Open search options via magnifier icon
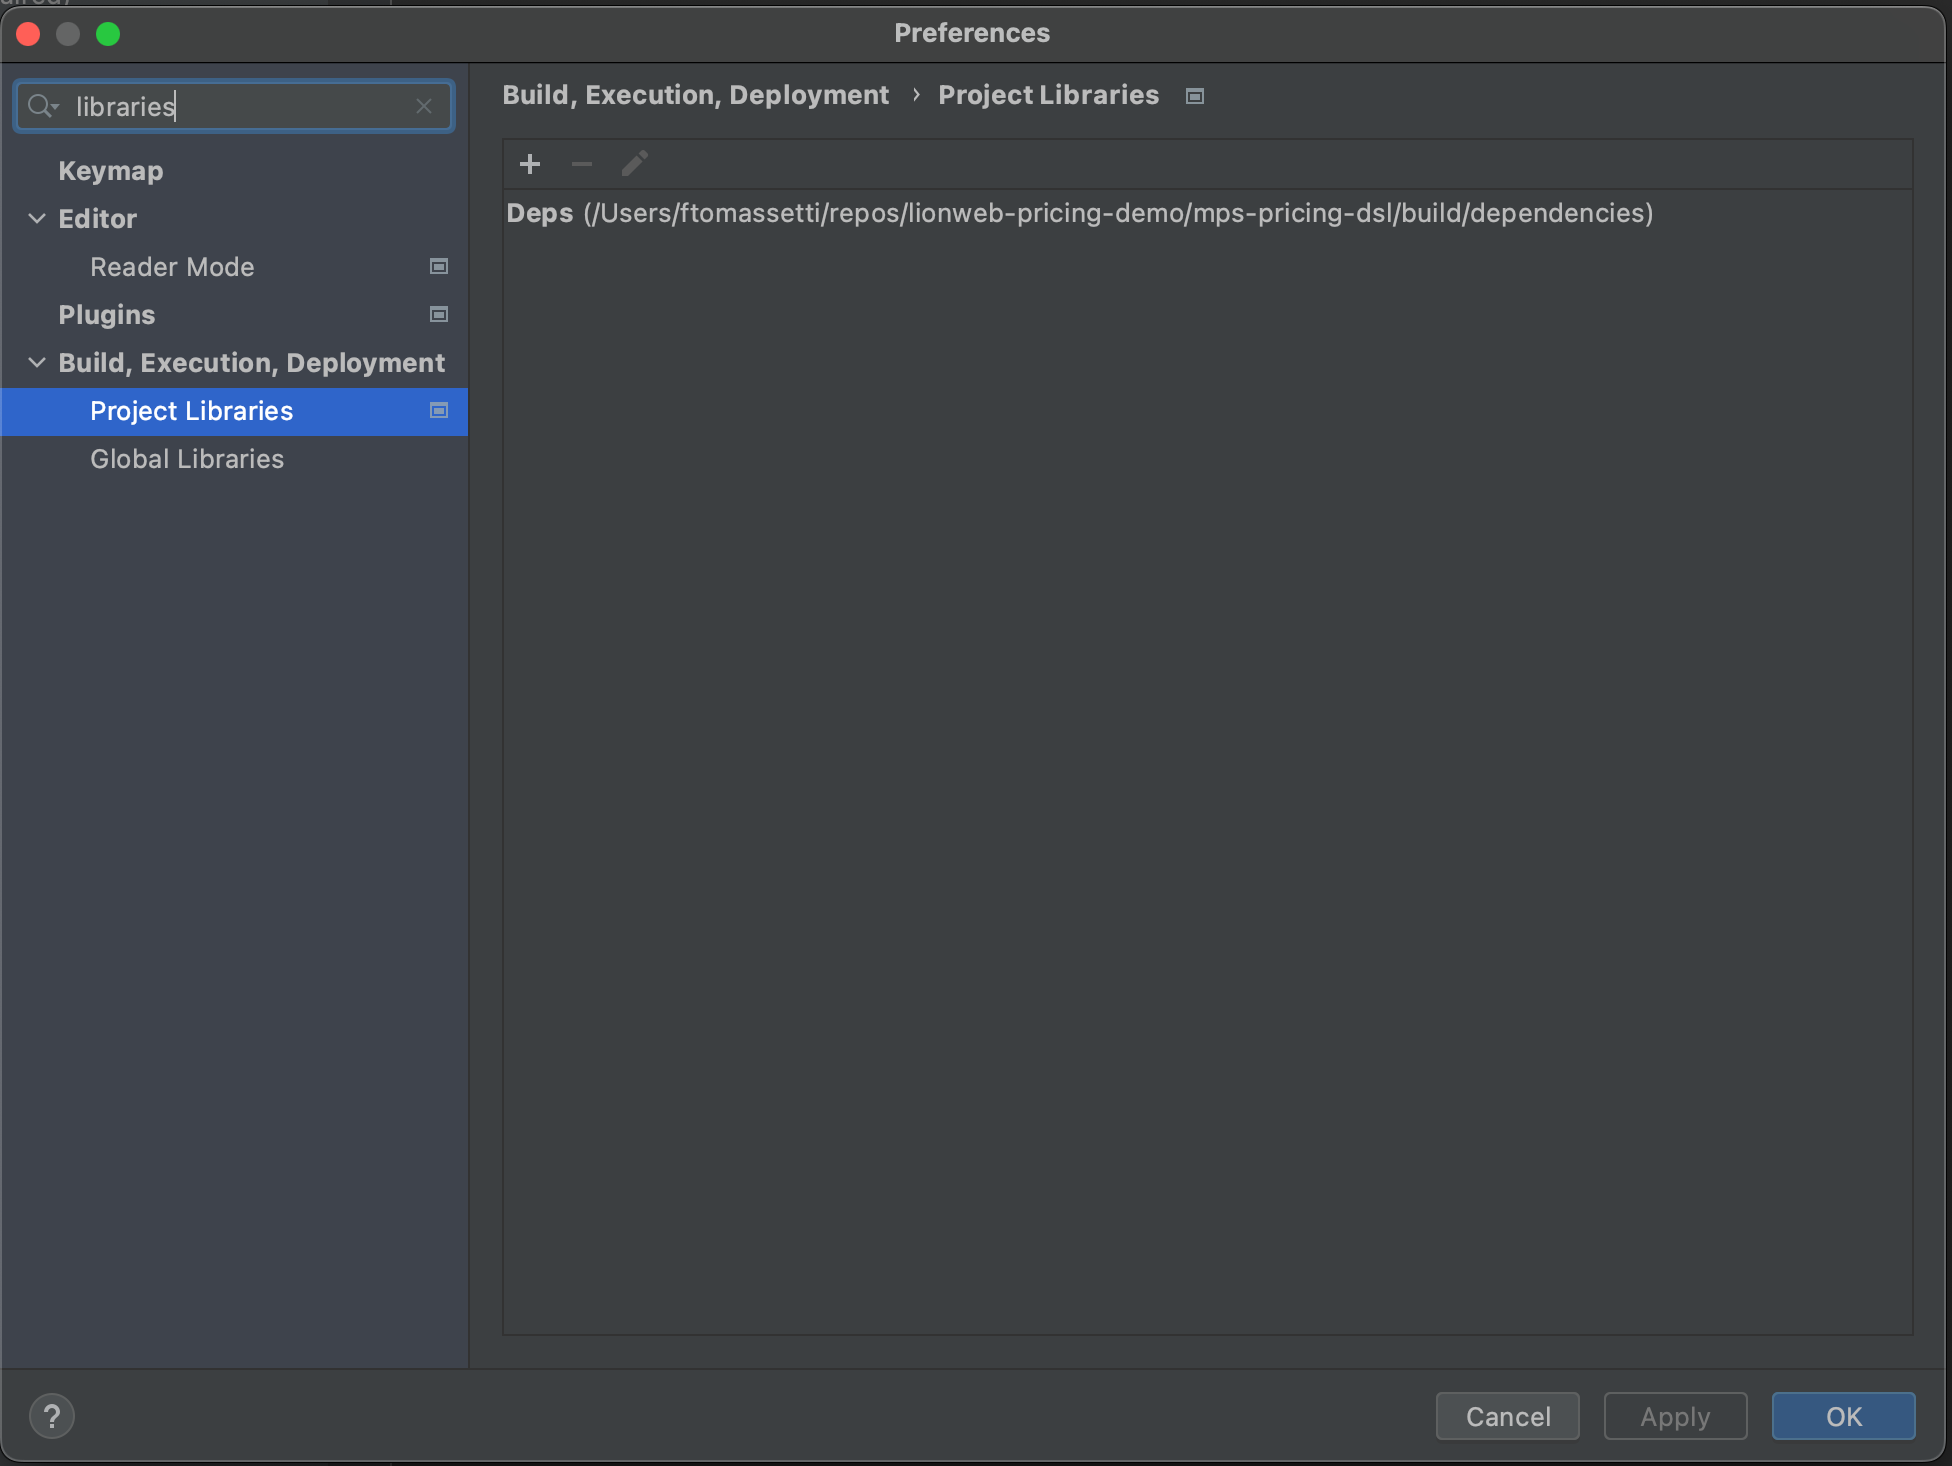This screenshot has width=1952, height=1466. (43, 106)
